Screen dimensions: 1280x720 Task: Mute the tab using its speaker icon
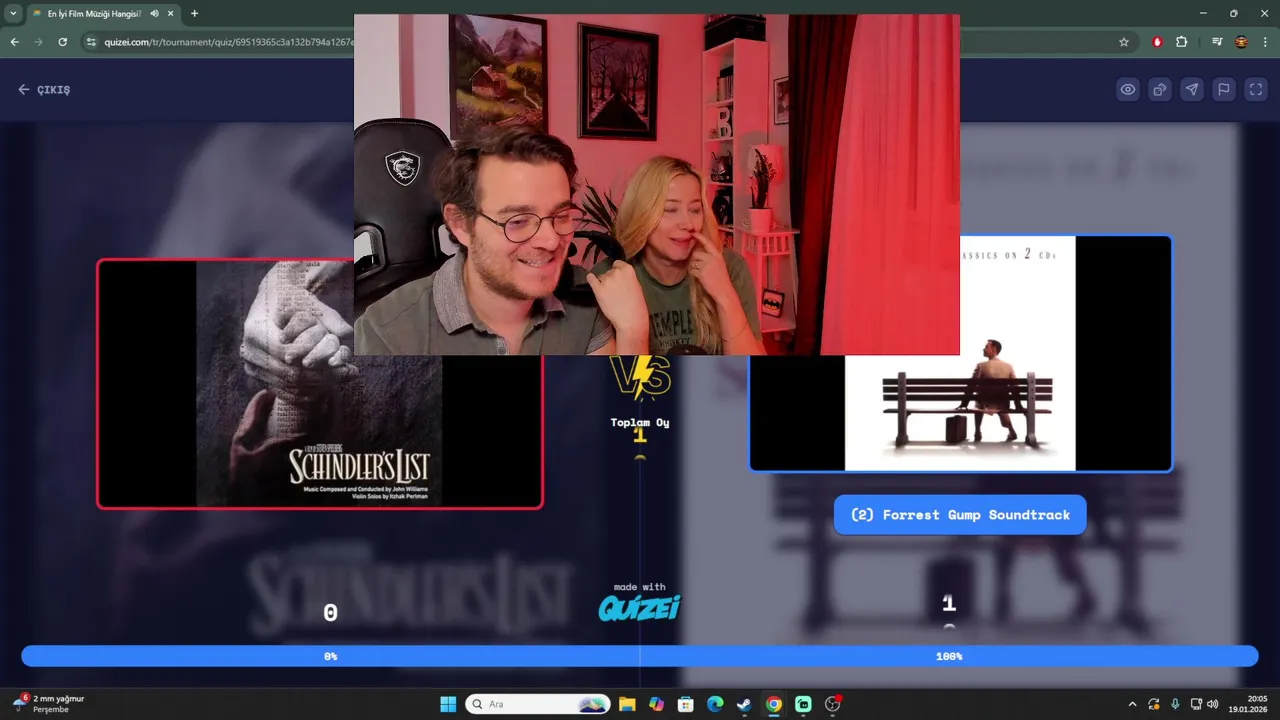(x=155, y=13)
